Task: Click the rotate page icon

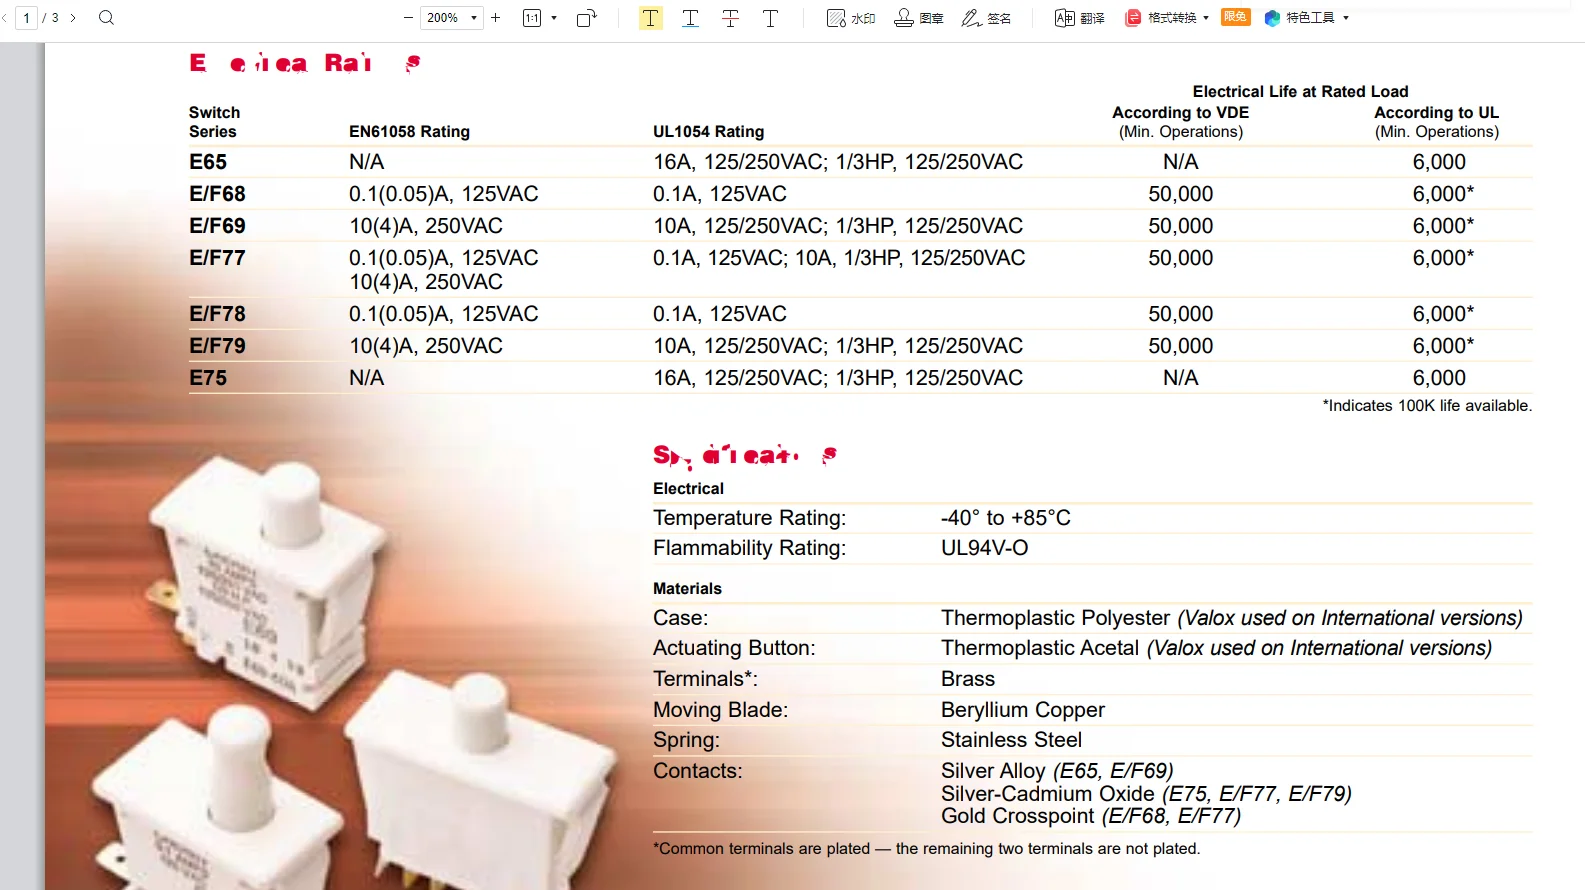Action: tap(587, 18)
